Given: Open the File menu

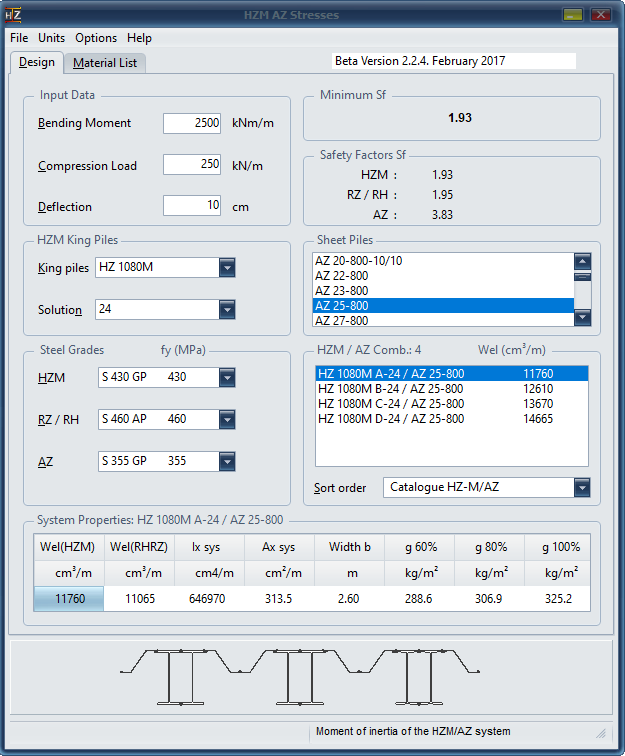Looking at the screenshot, I should (x=19, y=38).
